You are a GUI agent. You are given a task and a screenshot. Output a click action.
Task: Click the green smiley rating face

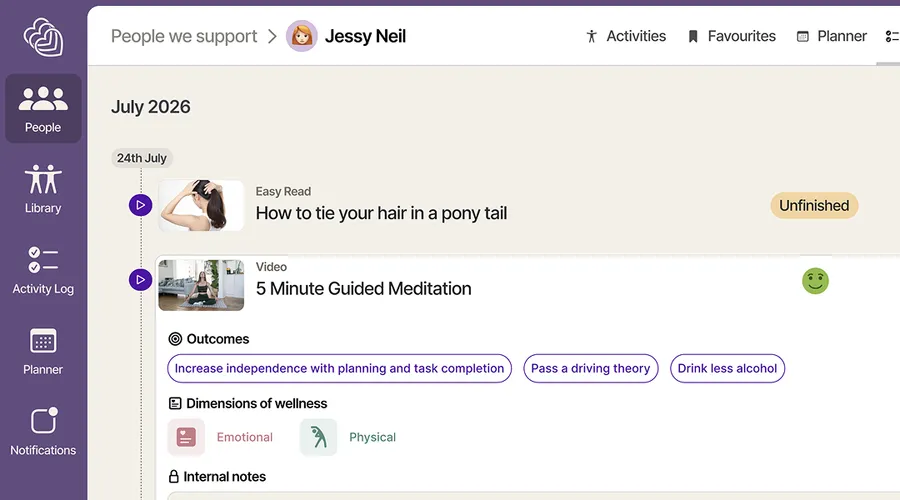click(x=815, y=281)
